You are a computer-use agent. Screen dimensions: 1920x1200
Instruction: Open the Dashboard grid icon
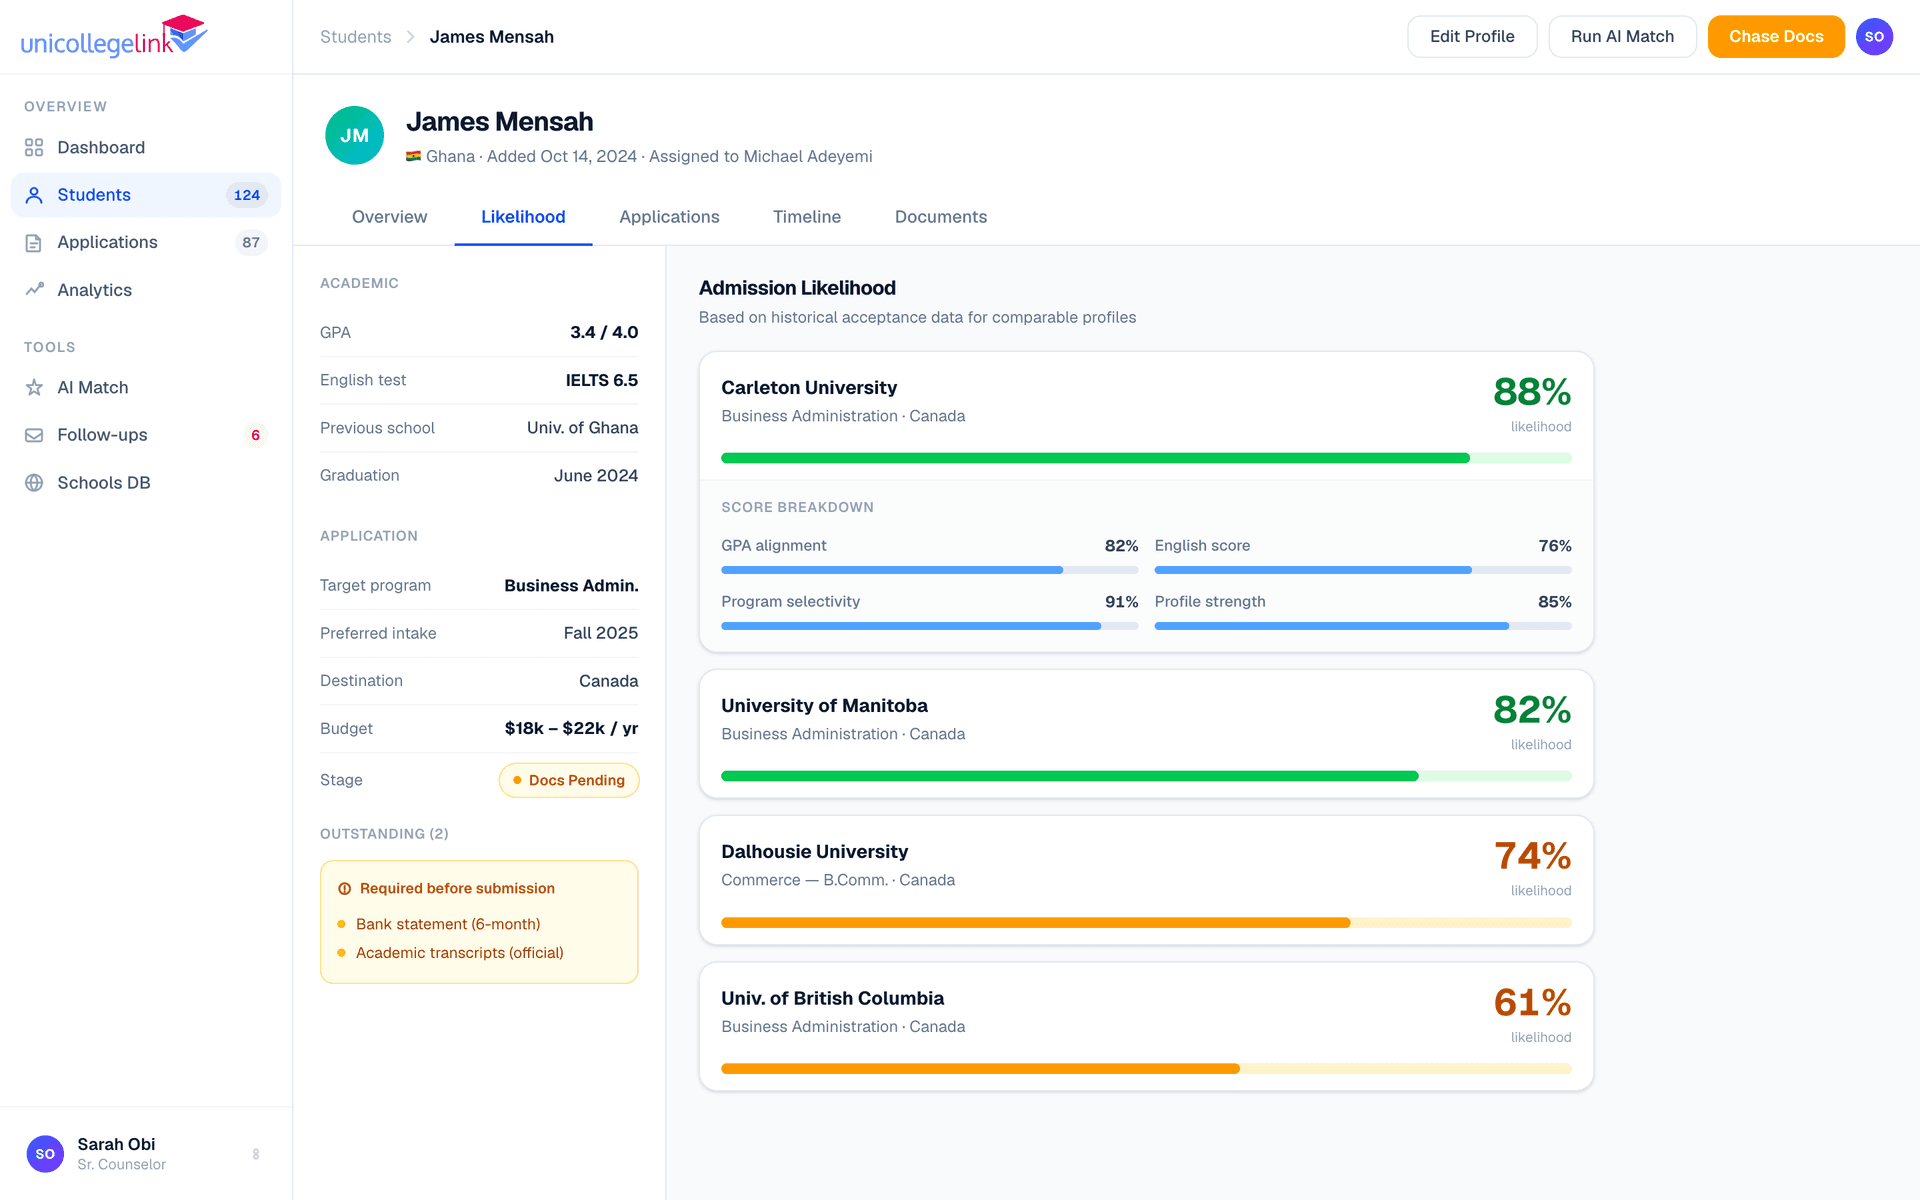pyautogui.click(x=34, y=148)
